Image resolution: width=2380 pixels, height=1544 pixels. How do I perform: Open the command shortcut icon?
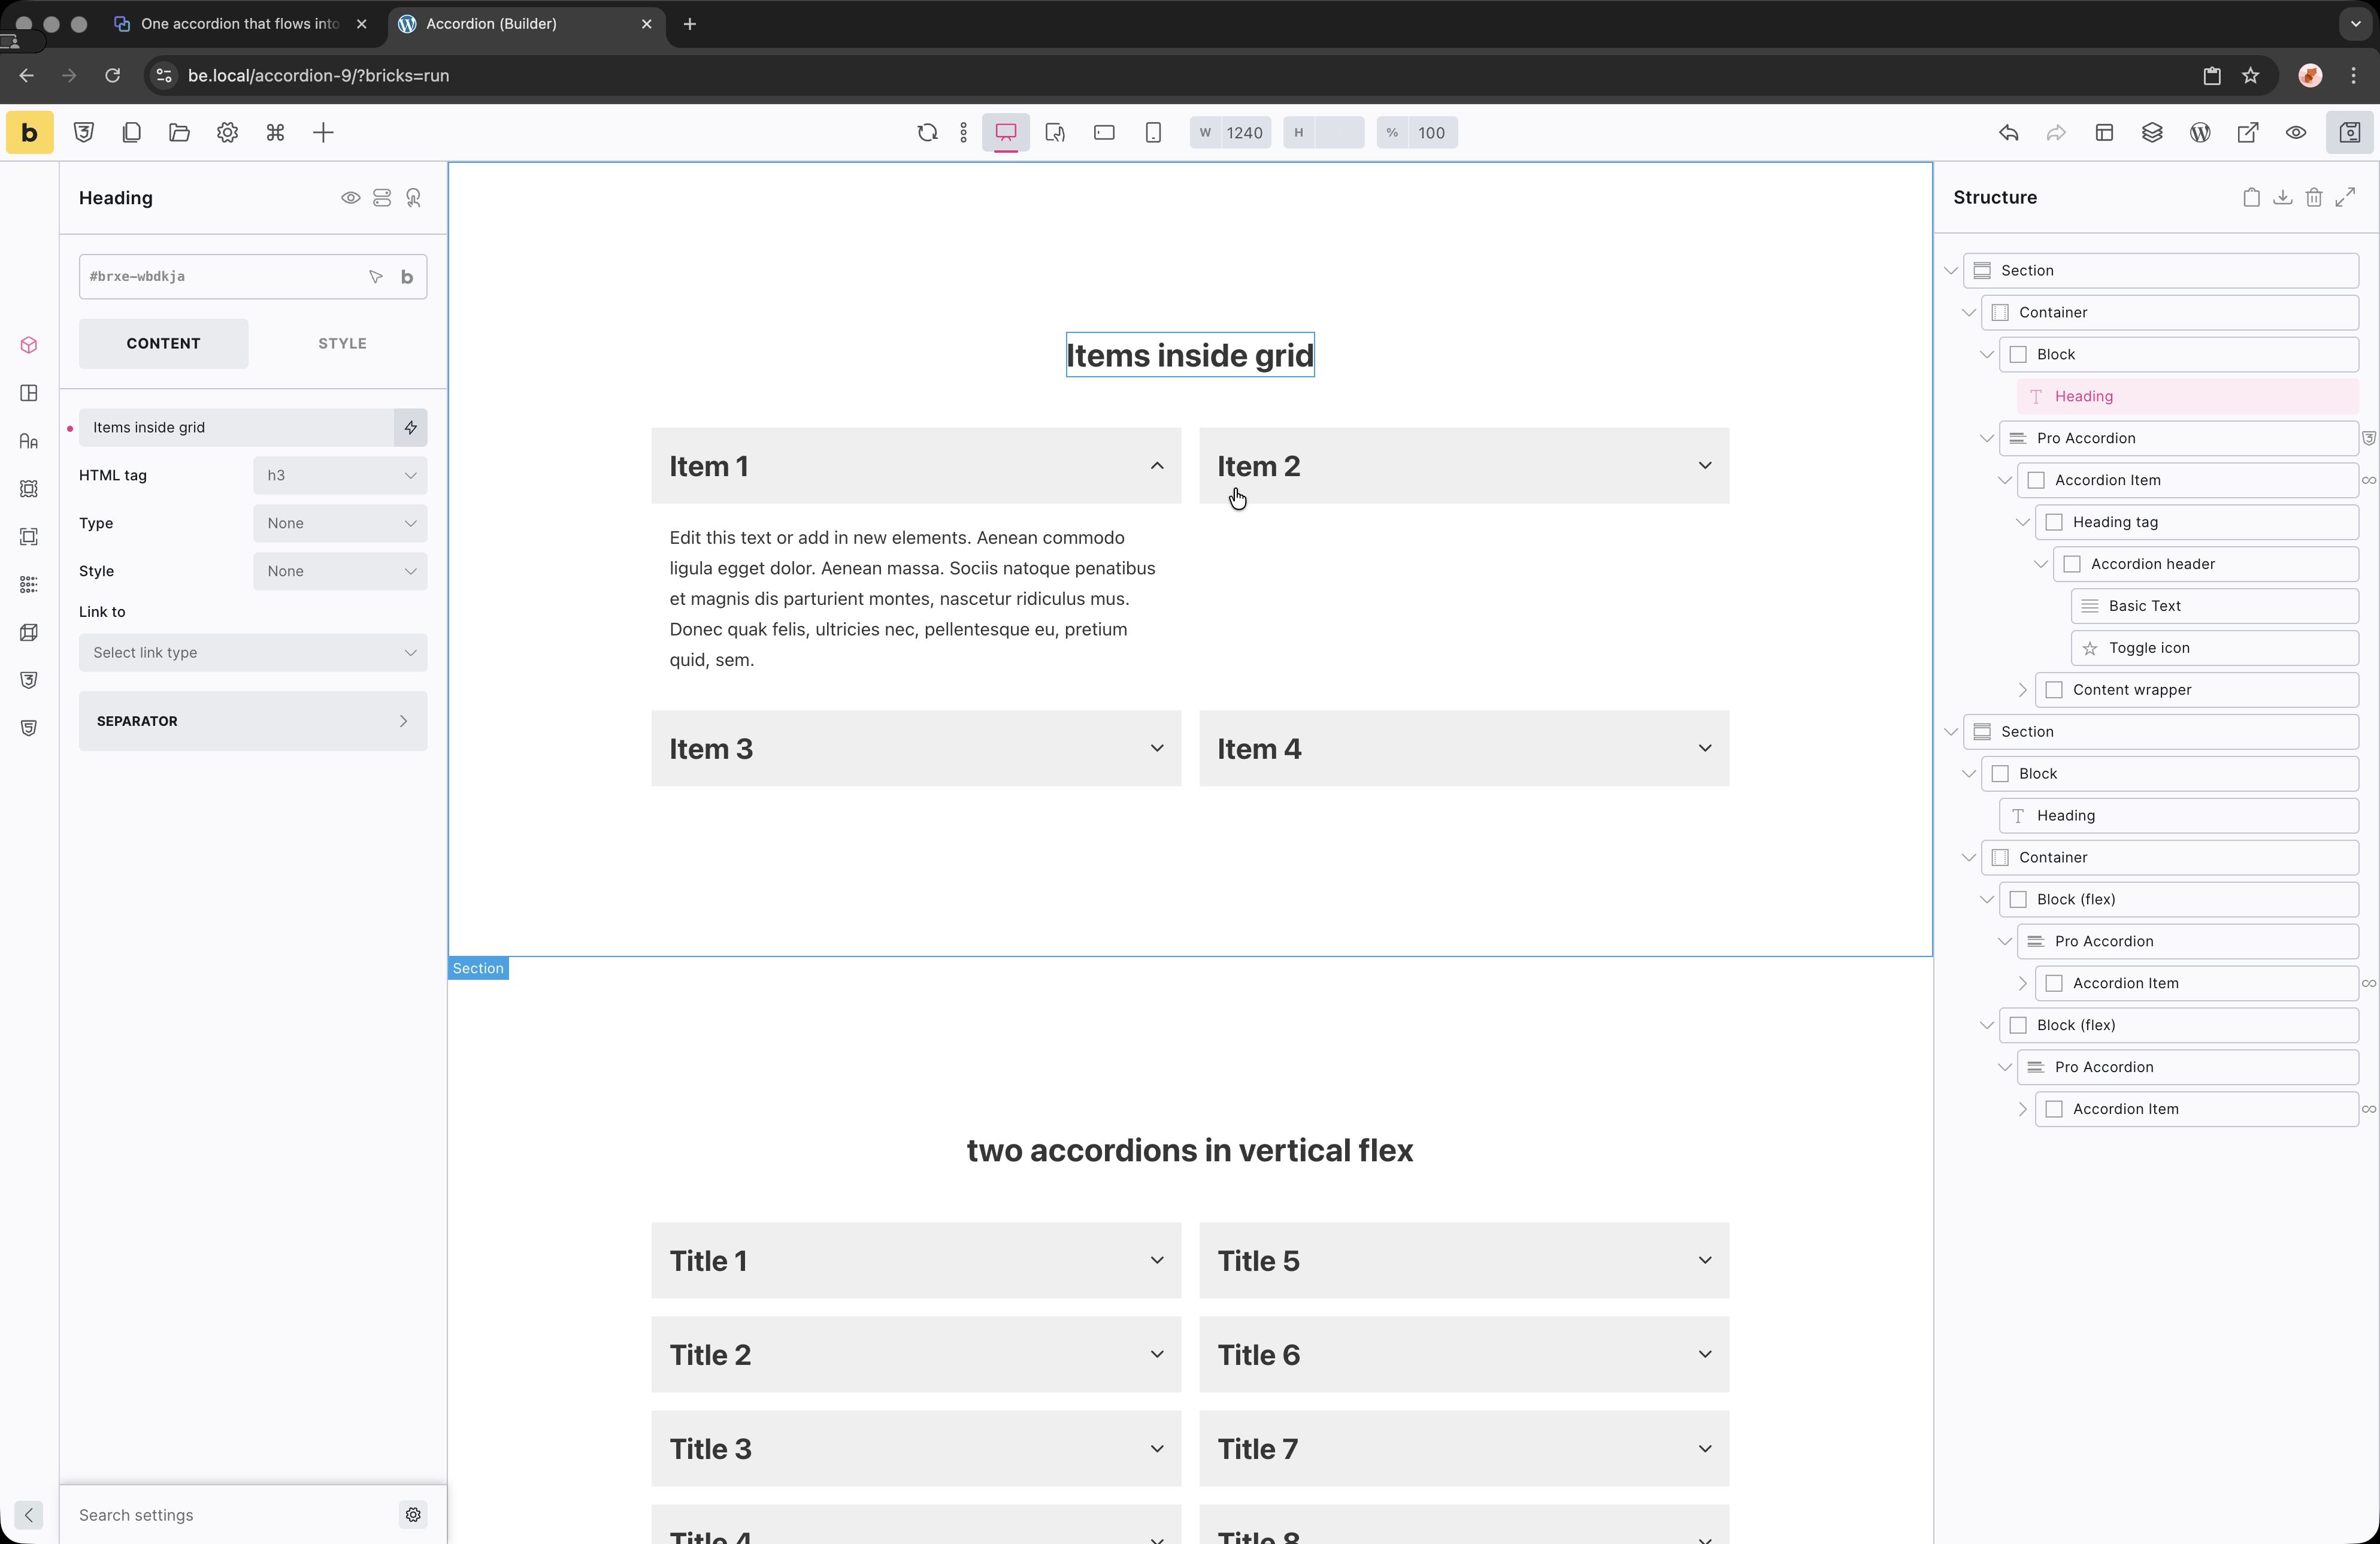point(275,133)
